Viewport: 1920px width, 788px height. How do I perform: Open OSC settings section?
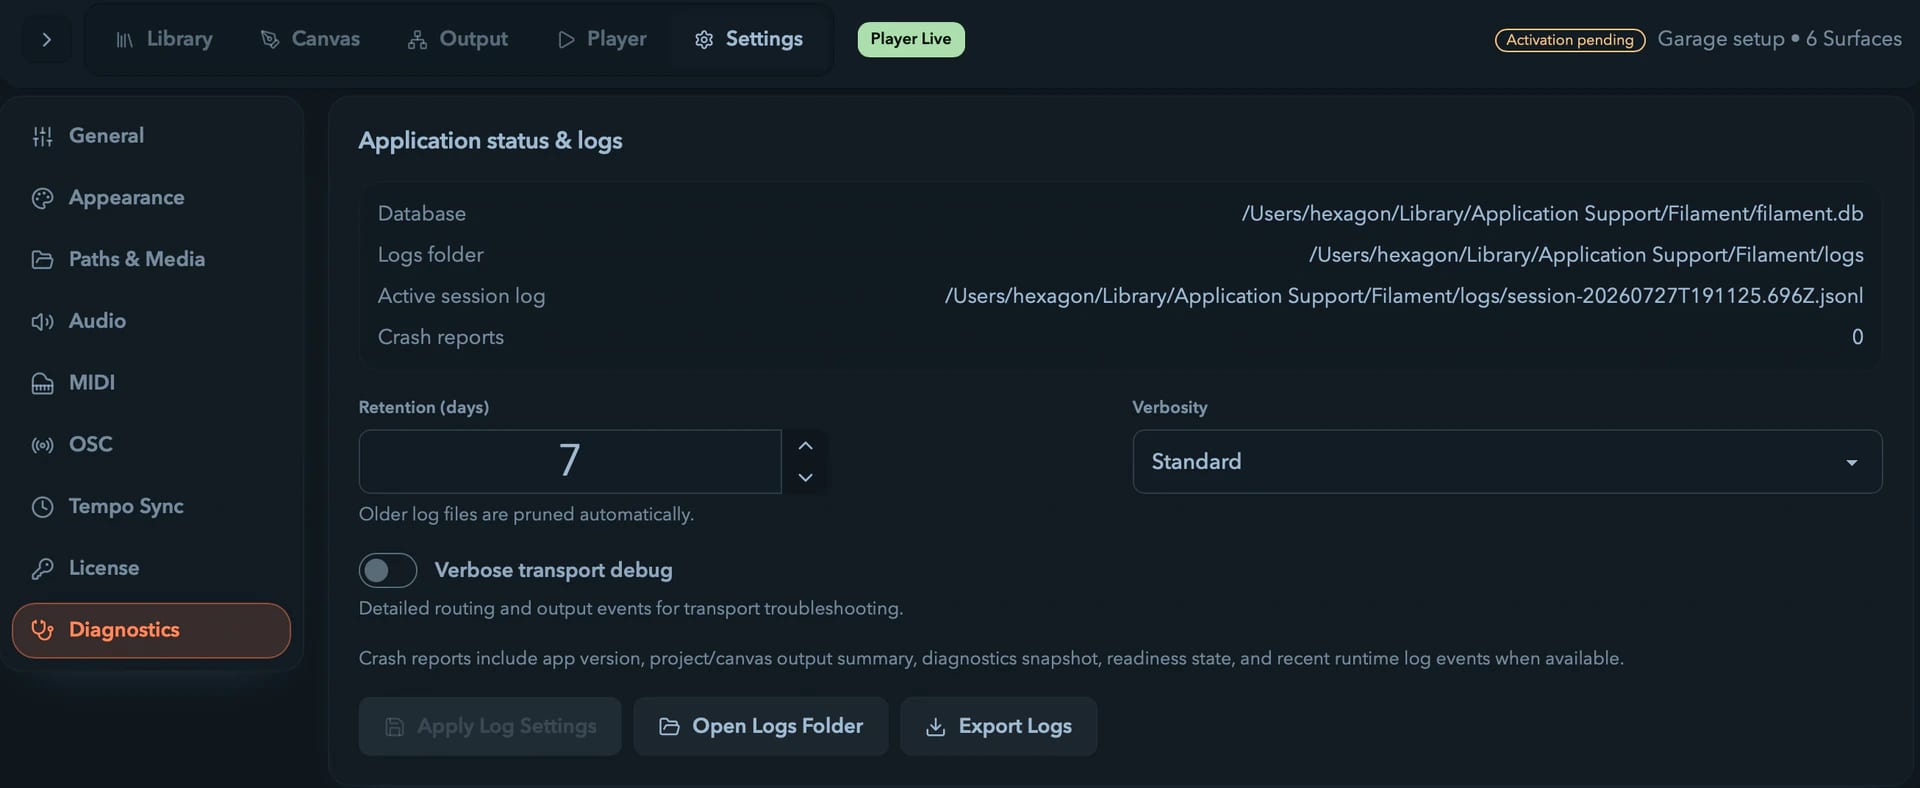(x=151, y=444)
